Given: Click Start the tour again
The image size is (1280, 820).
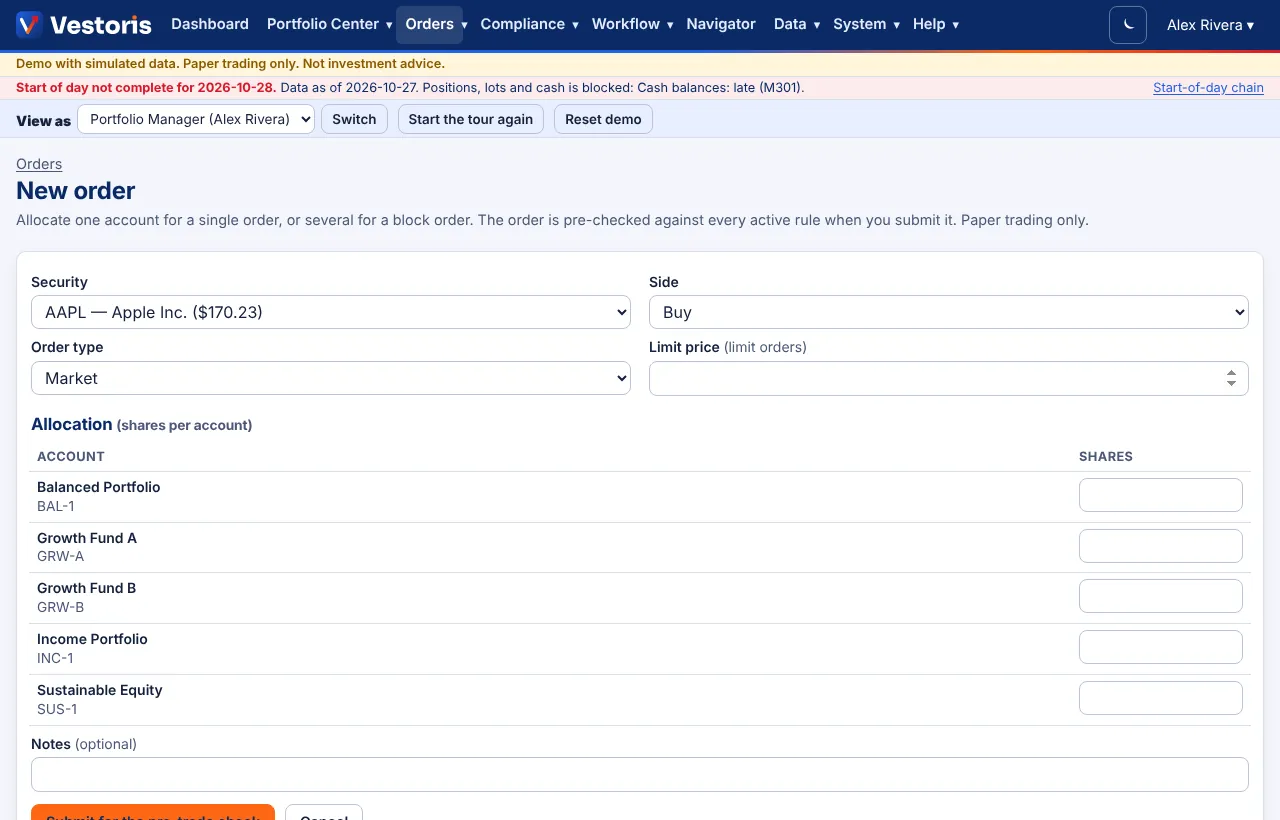Looking at the screenshot, I should 471,119.
